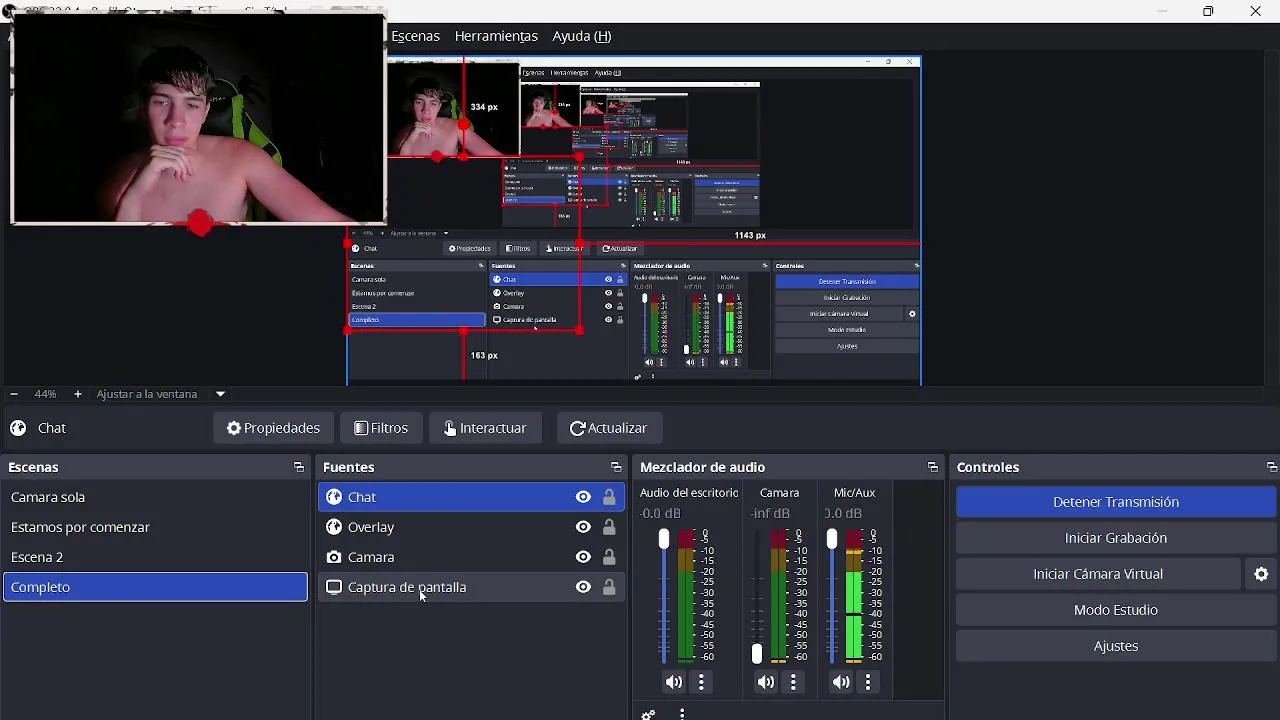Lock the Captura de pantalla source
The image size is (1280, 720).
(609, 587)
